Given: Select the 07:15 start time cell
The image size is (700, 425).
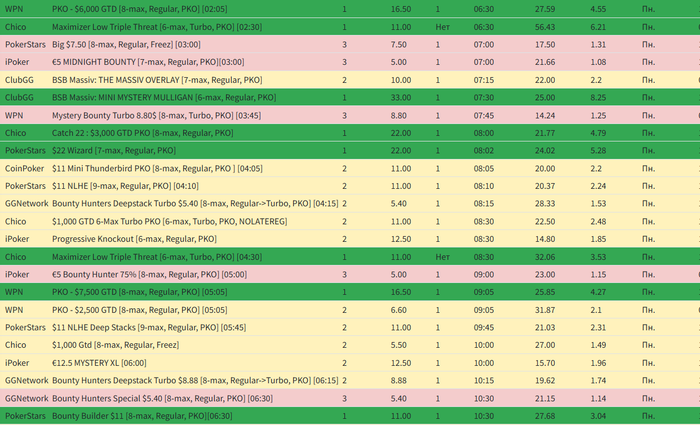Looking at the screenshot, I should coord(484,80).
